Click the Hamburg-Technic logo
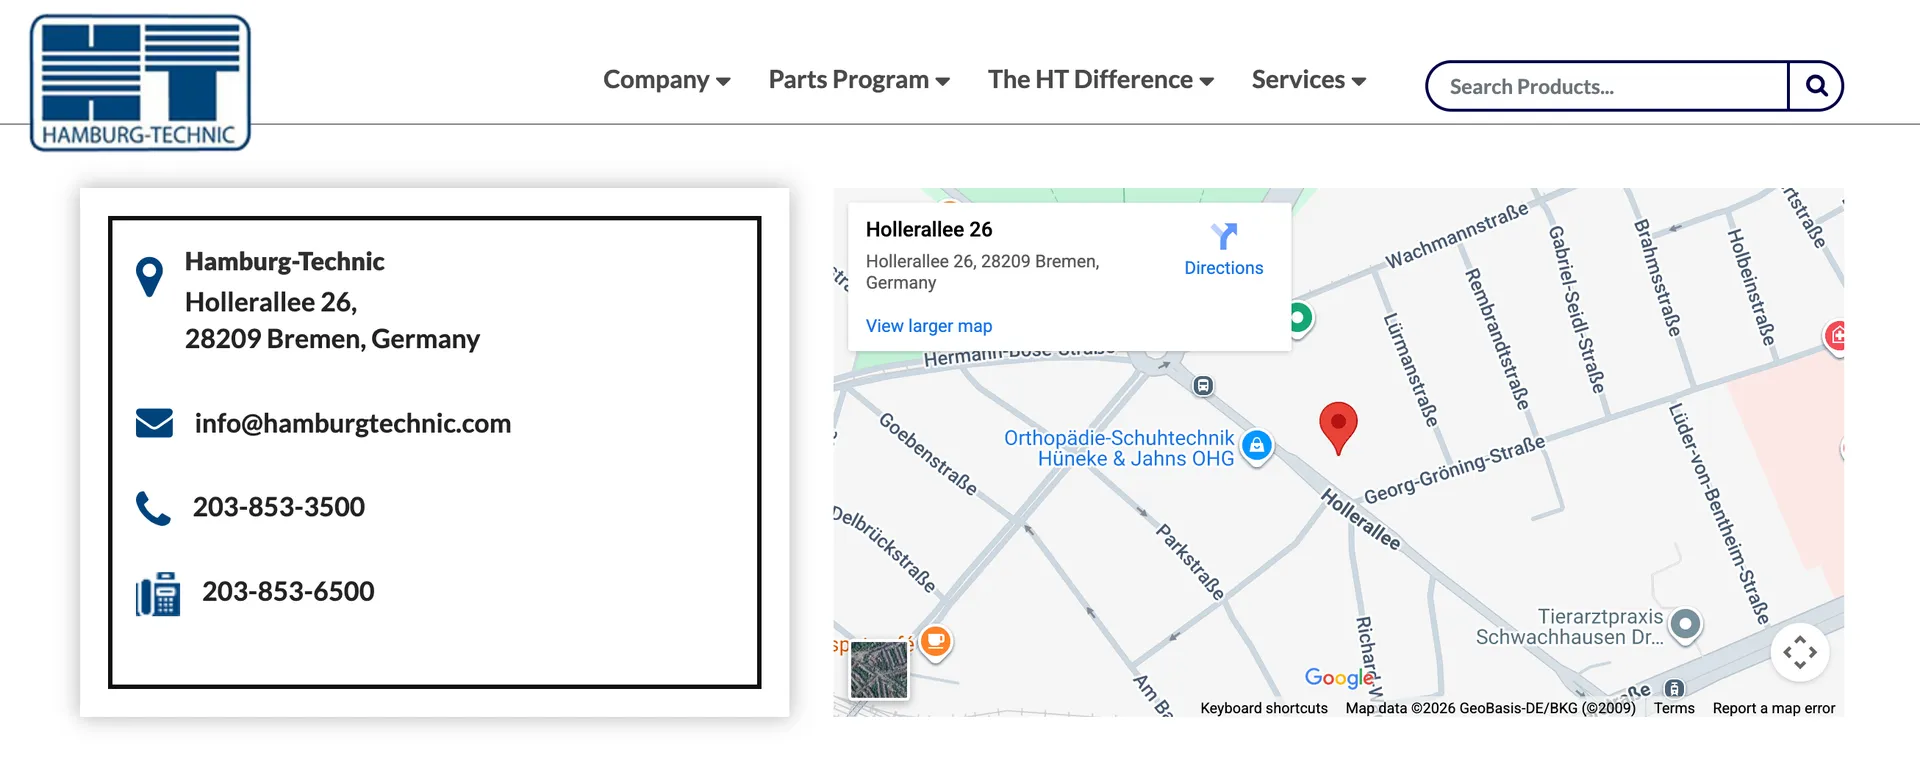Viewport: 1920px width, 783px height. pos(140,83)
